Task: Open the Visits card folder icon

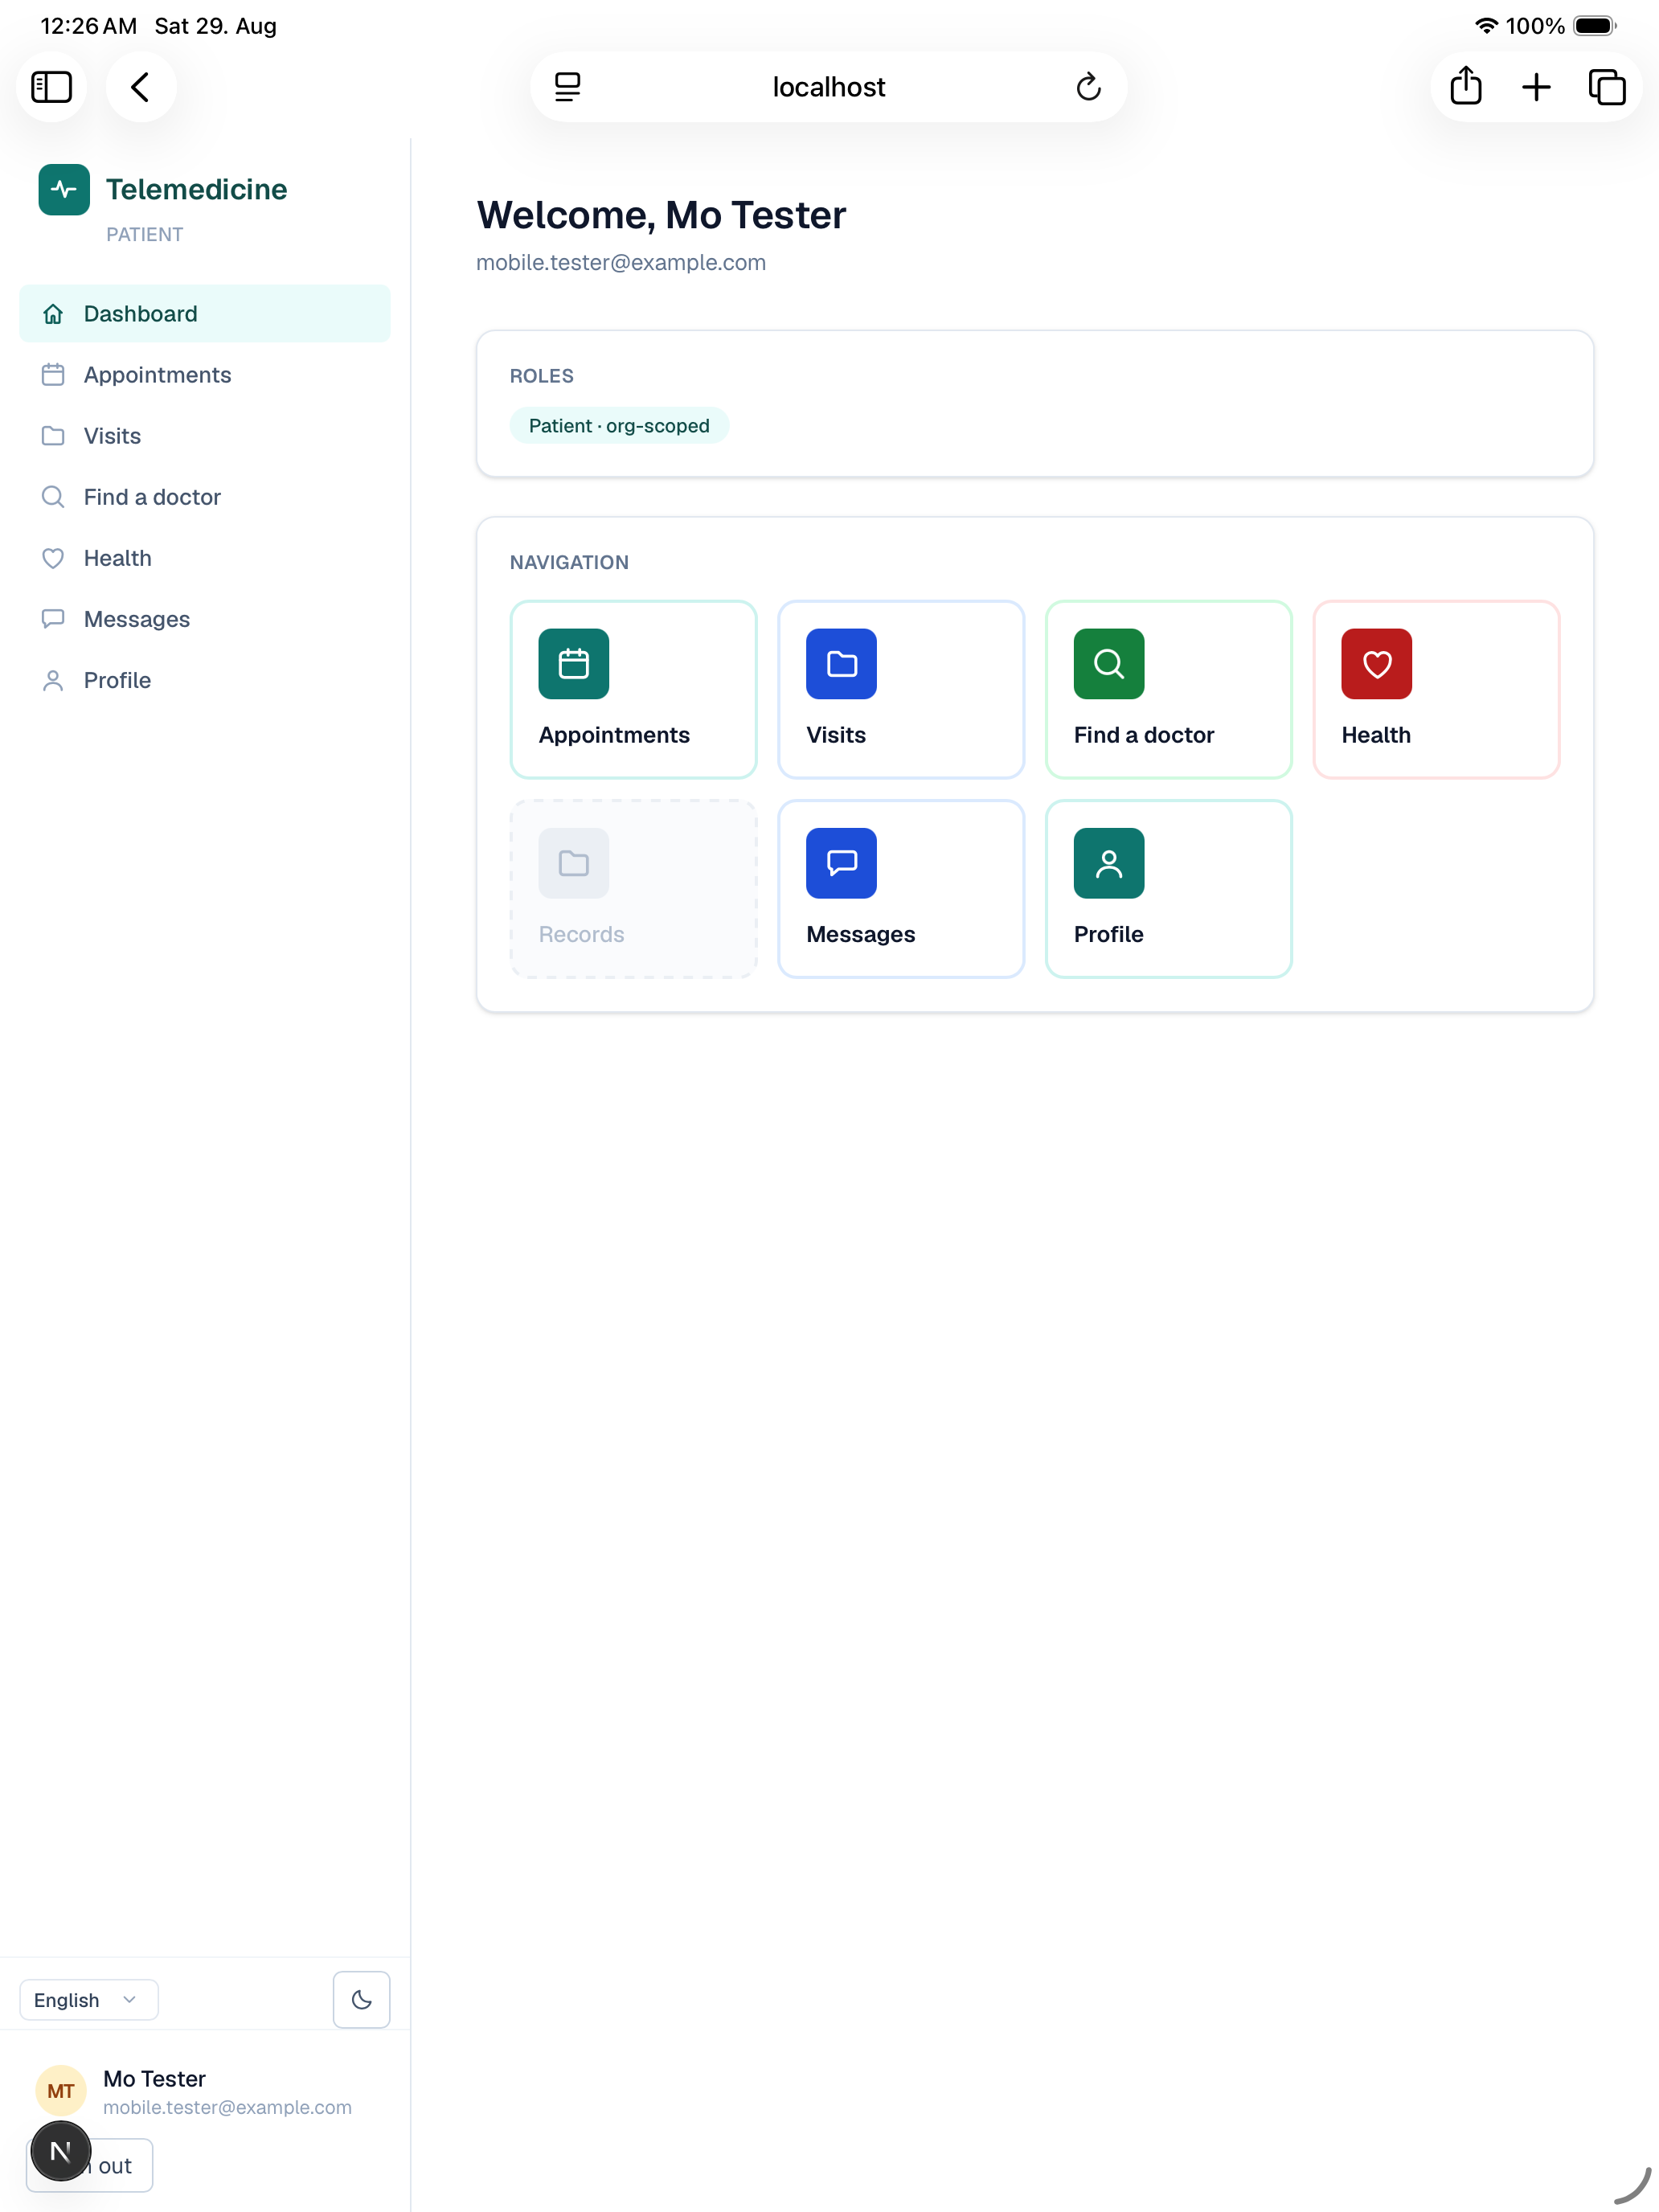Action: click(x=841, y=664)
